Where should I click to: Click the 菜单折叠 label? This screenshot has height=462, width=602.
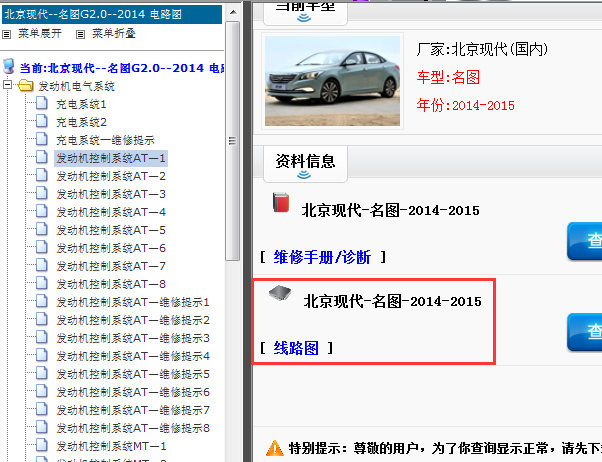pyautogui.click(x=114, y=34)
